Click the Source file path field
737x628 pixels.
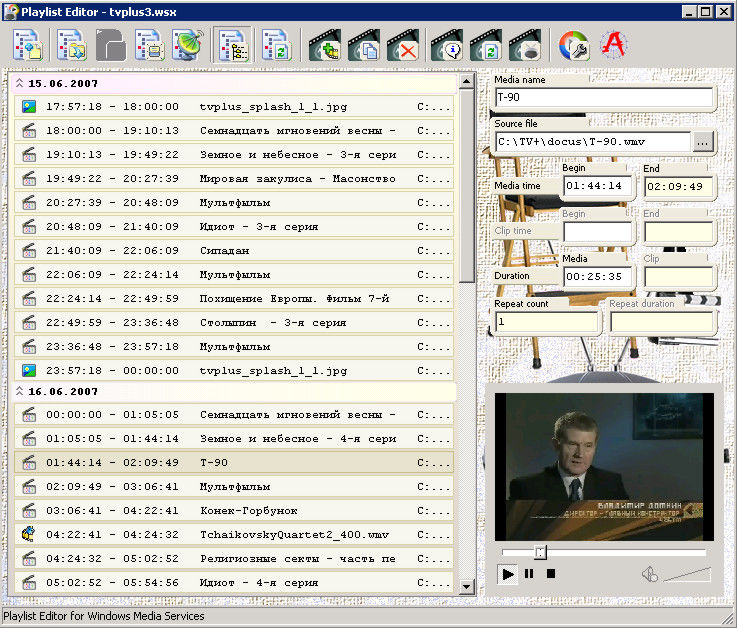(x=593, y=142)
